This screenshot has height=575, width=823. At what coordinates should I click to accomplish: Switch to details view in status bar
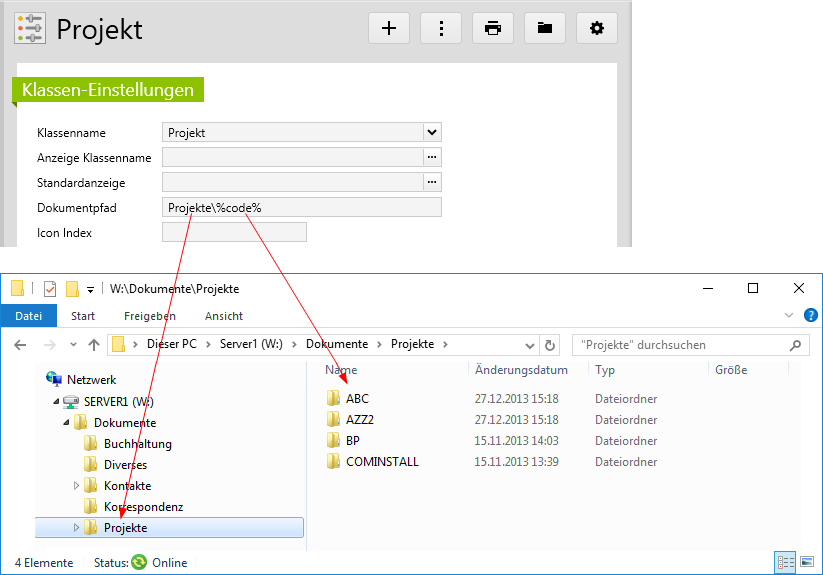pos(785,562)
